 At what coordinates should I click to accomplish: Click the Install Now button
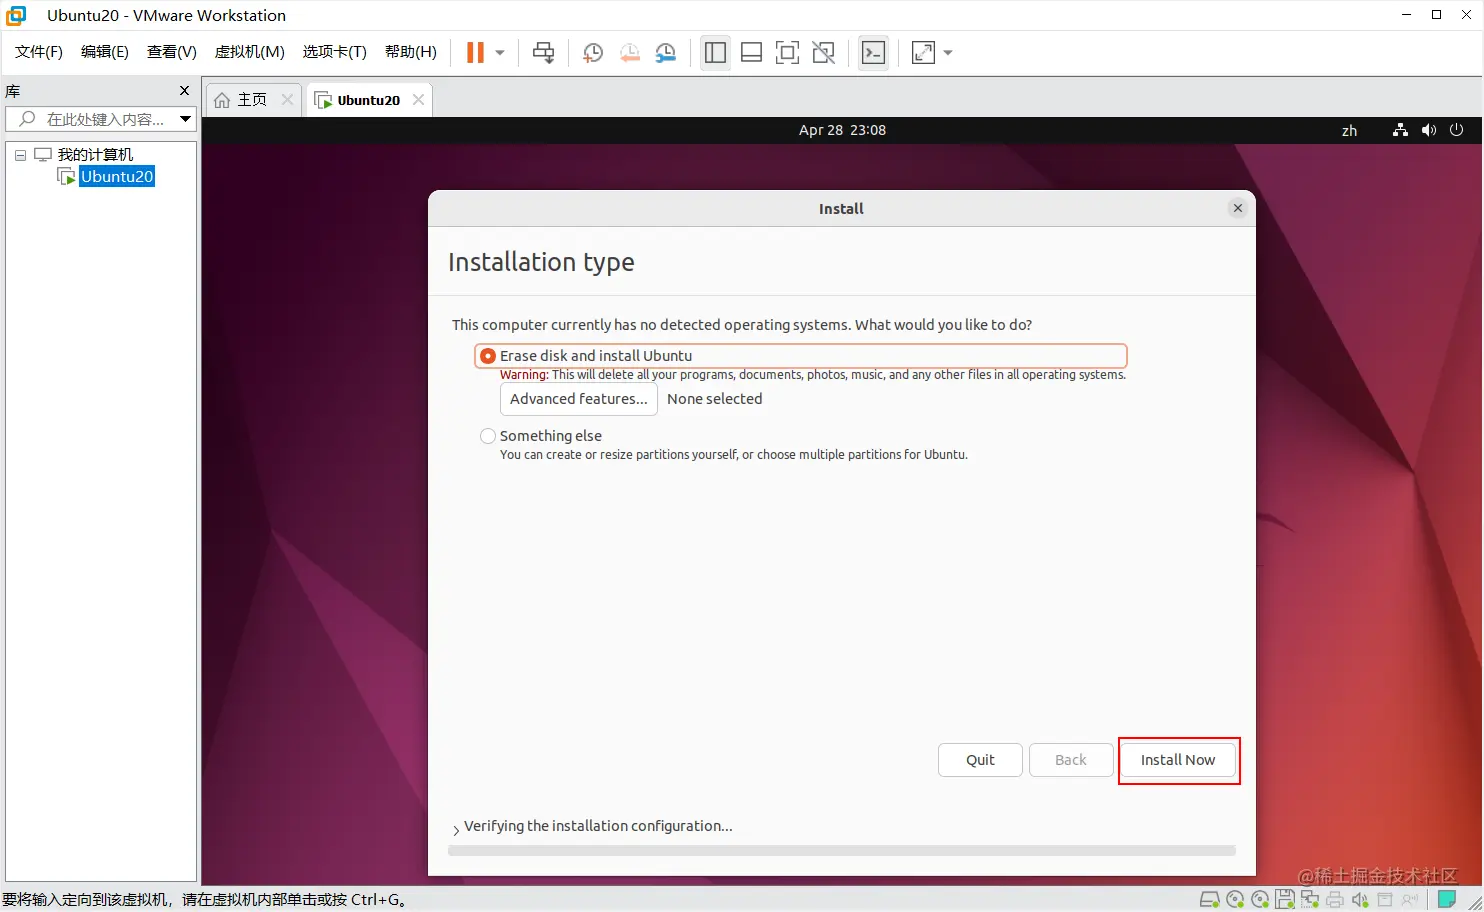click(x=1178, y=760)
